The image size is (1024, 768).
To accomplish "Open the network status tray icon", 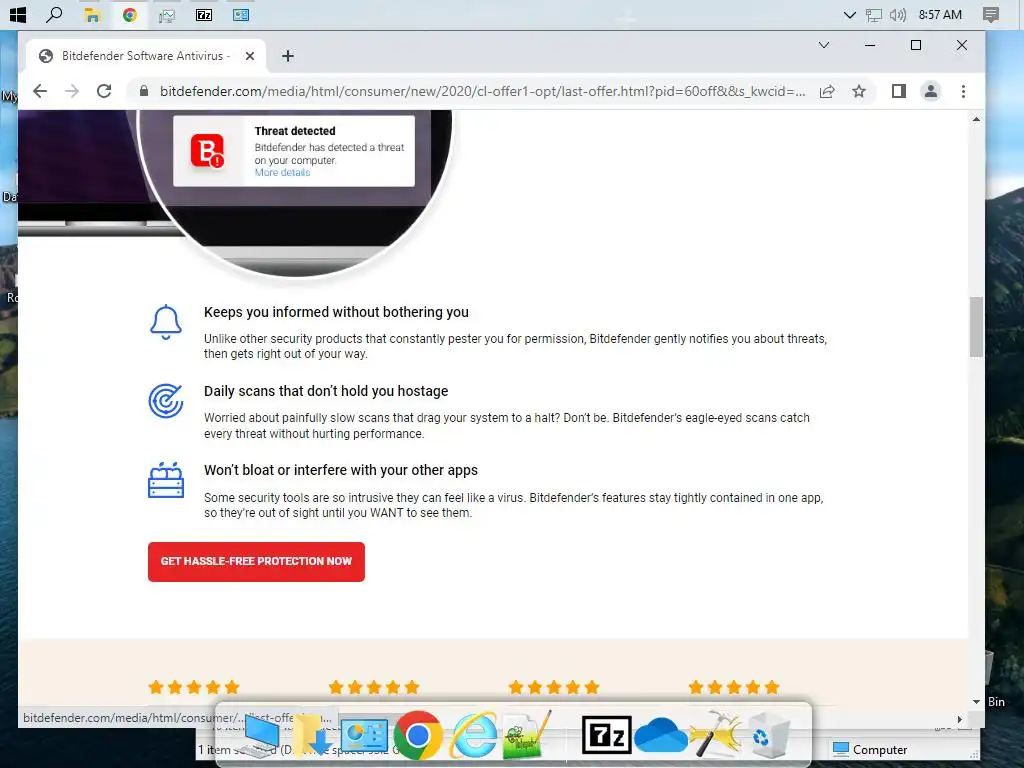I will pyautogui.click(x=873, y=14).
